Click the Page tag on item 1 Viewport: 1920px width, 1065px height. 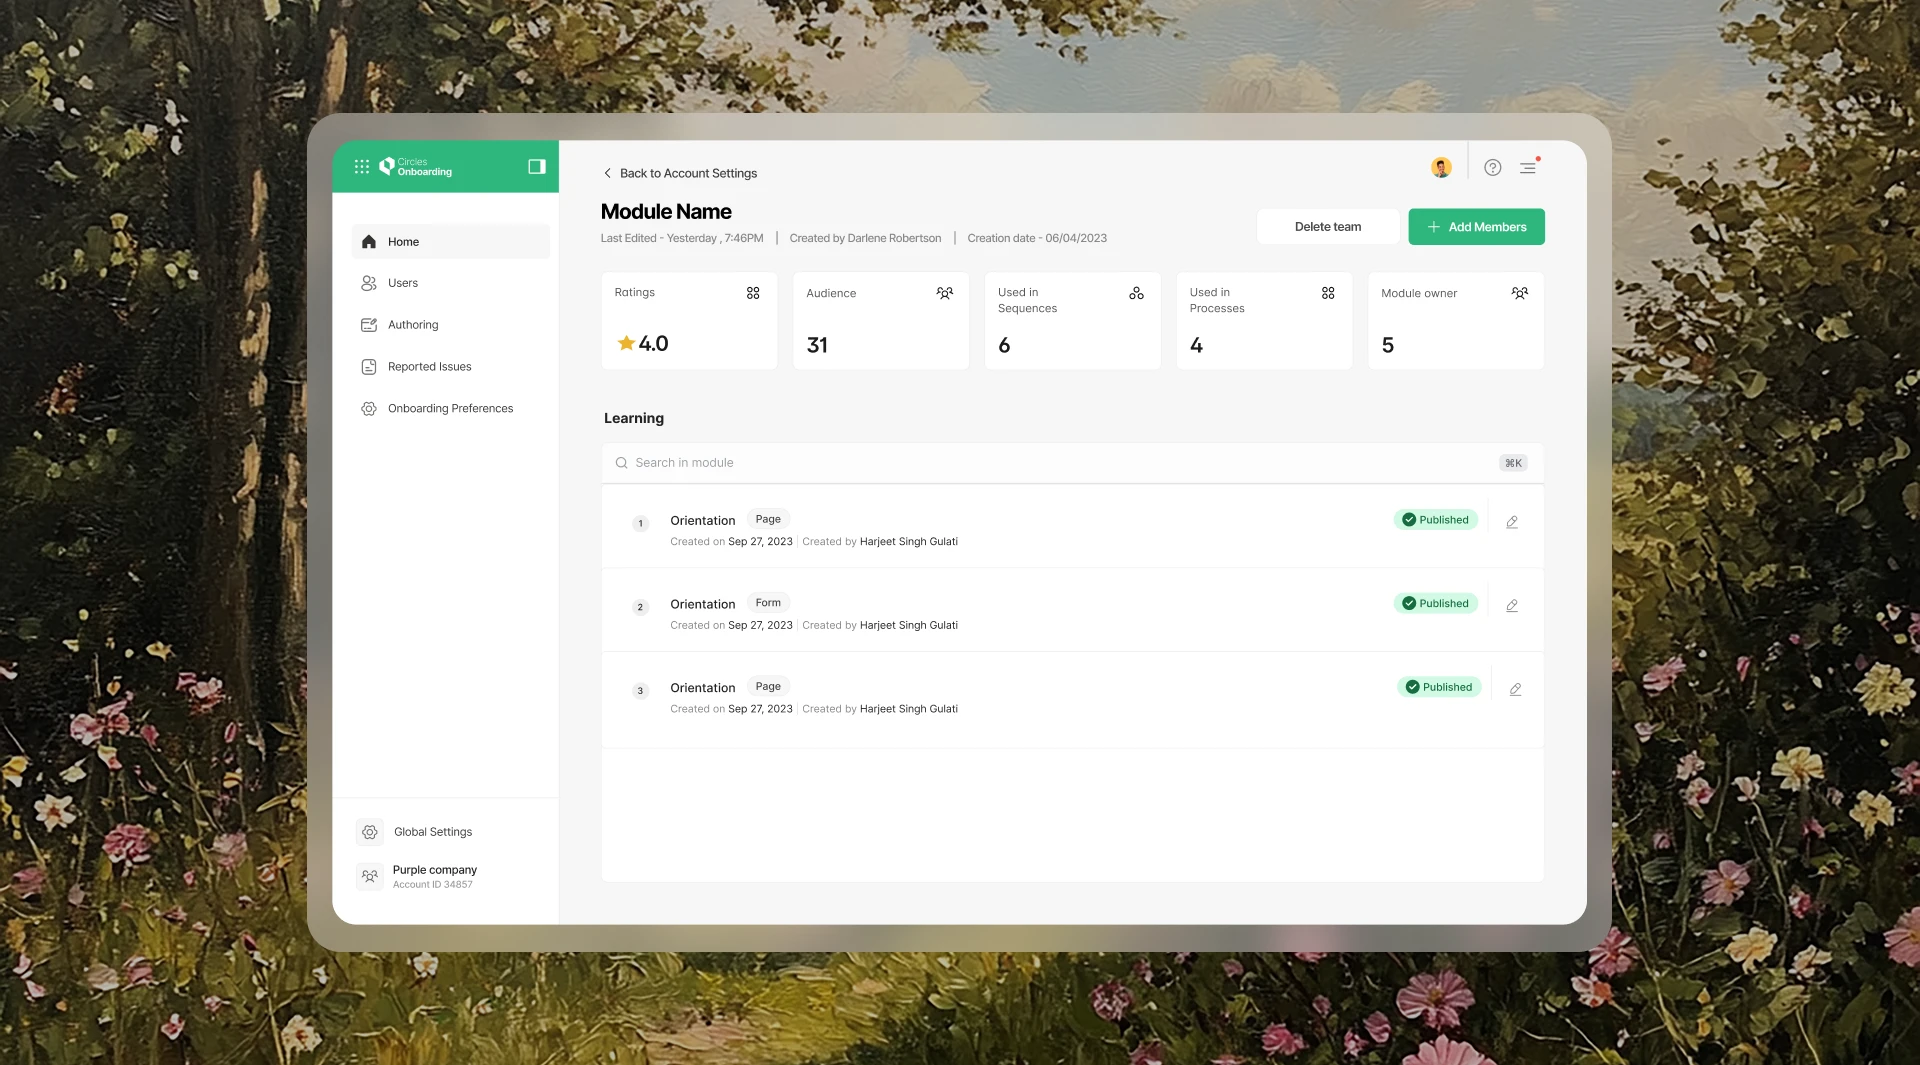pos(768,520)
